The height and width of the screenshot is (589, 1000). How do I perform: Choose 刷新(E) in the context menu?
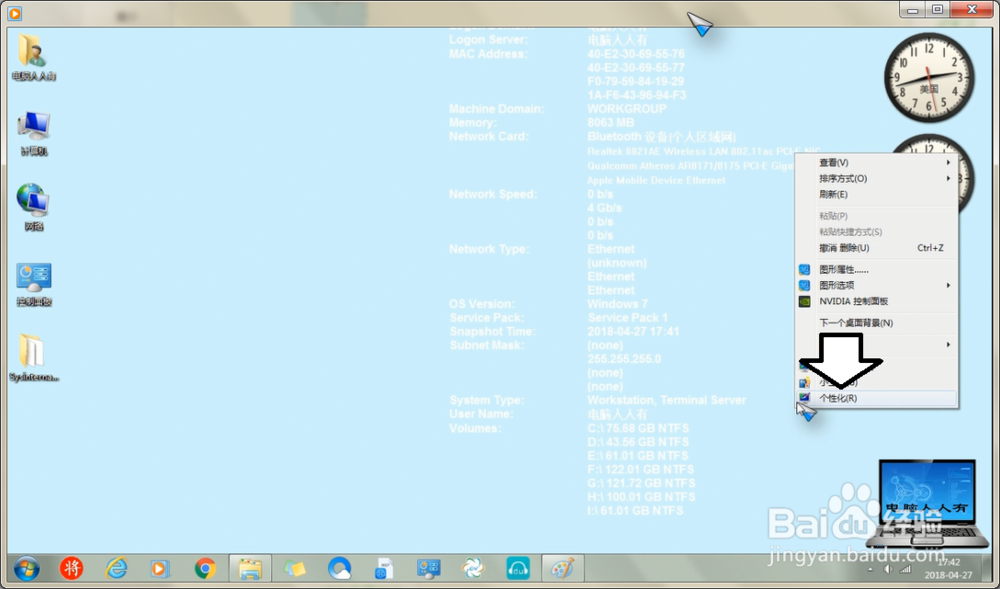click(x=877, y=194)
